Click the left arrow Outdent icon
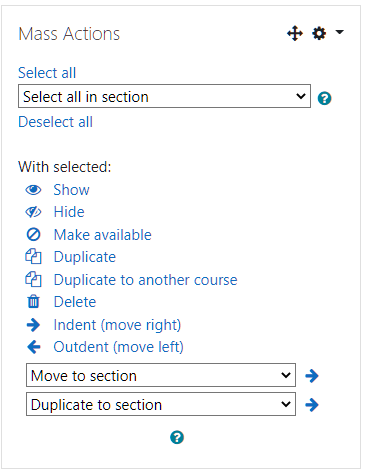The image size is (366, 474). click(x=34, y=347)
